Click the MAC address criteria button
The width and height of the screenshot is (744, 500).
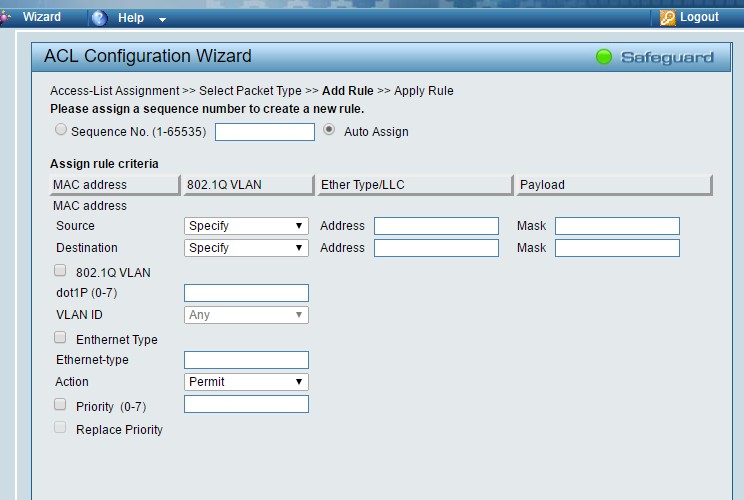coord(115,185)
